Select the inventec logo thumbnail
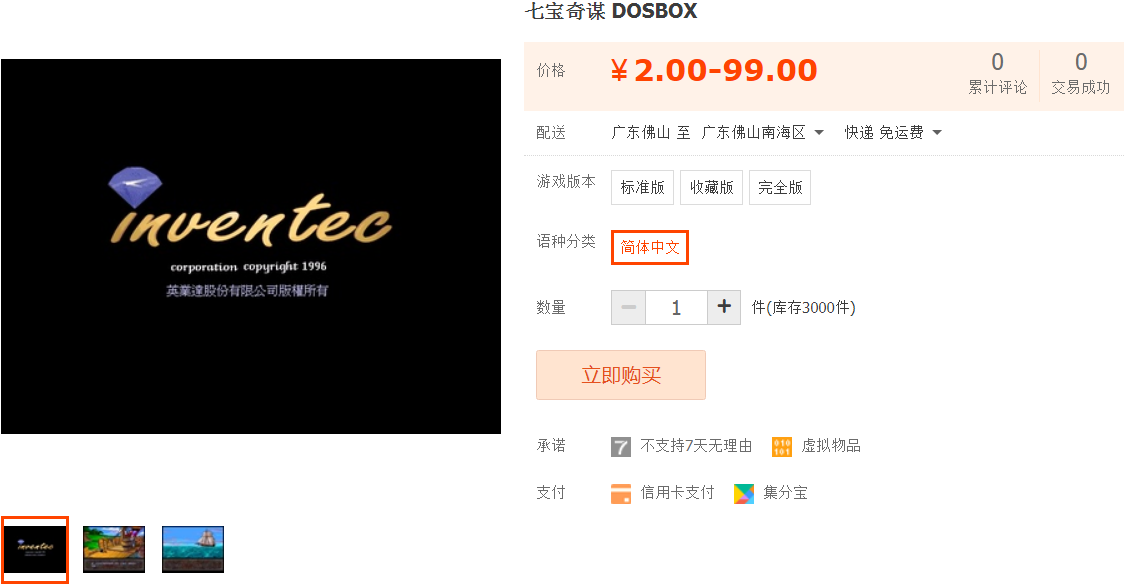The width and height of the screenshot is (1128, 586). [35, 549]
